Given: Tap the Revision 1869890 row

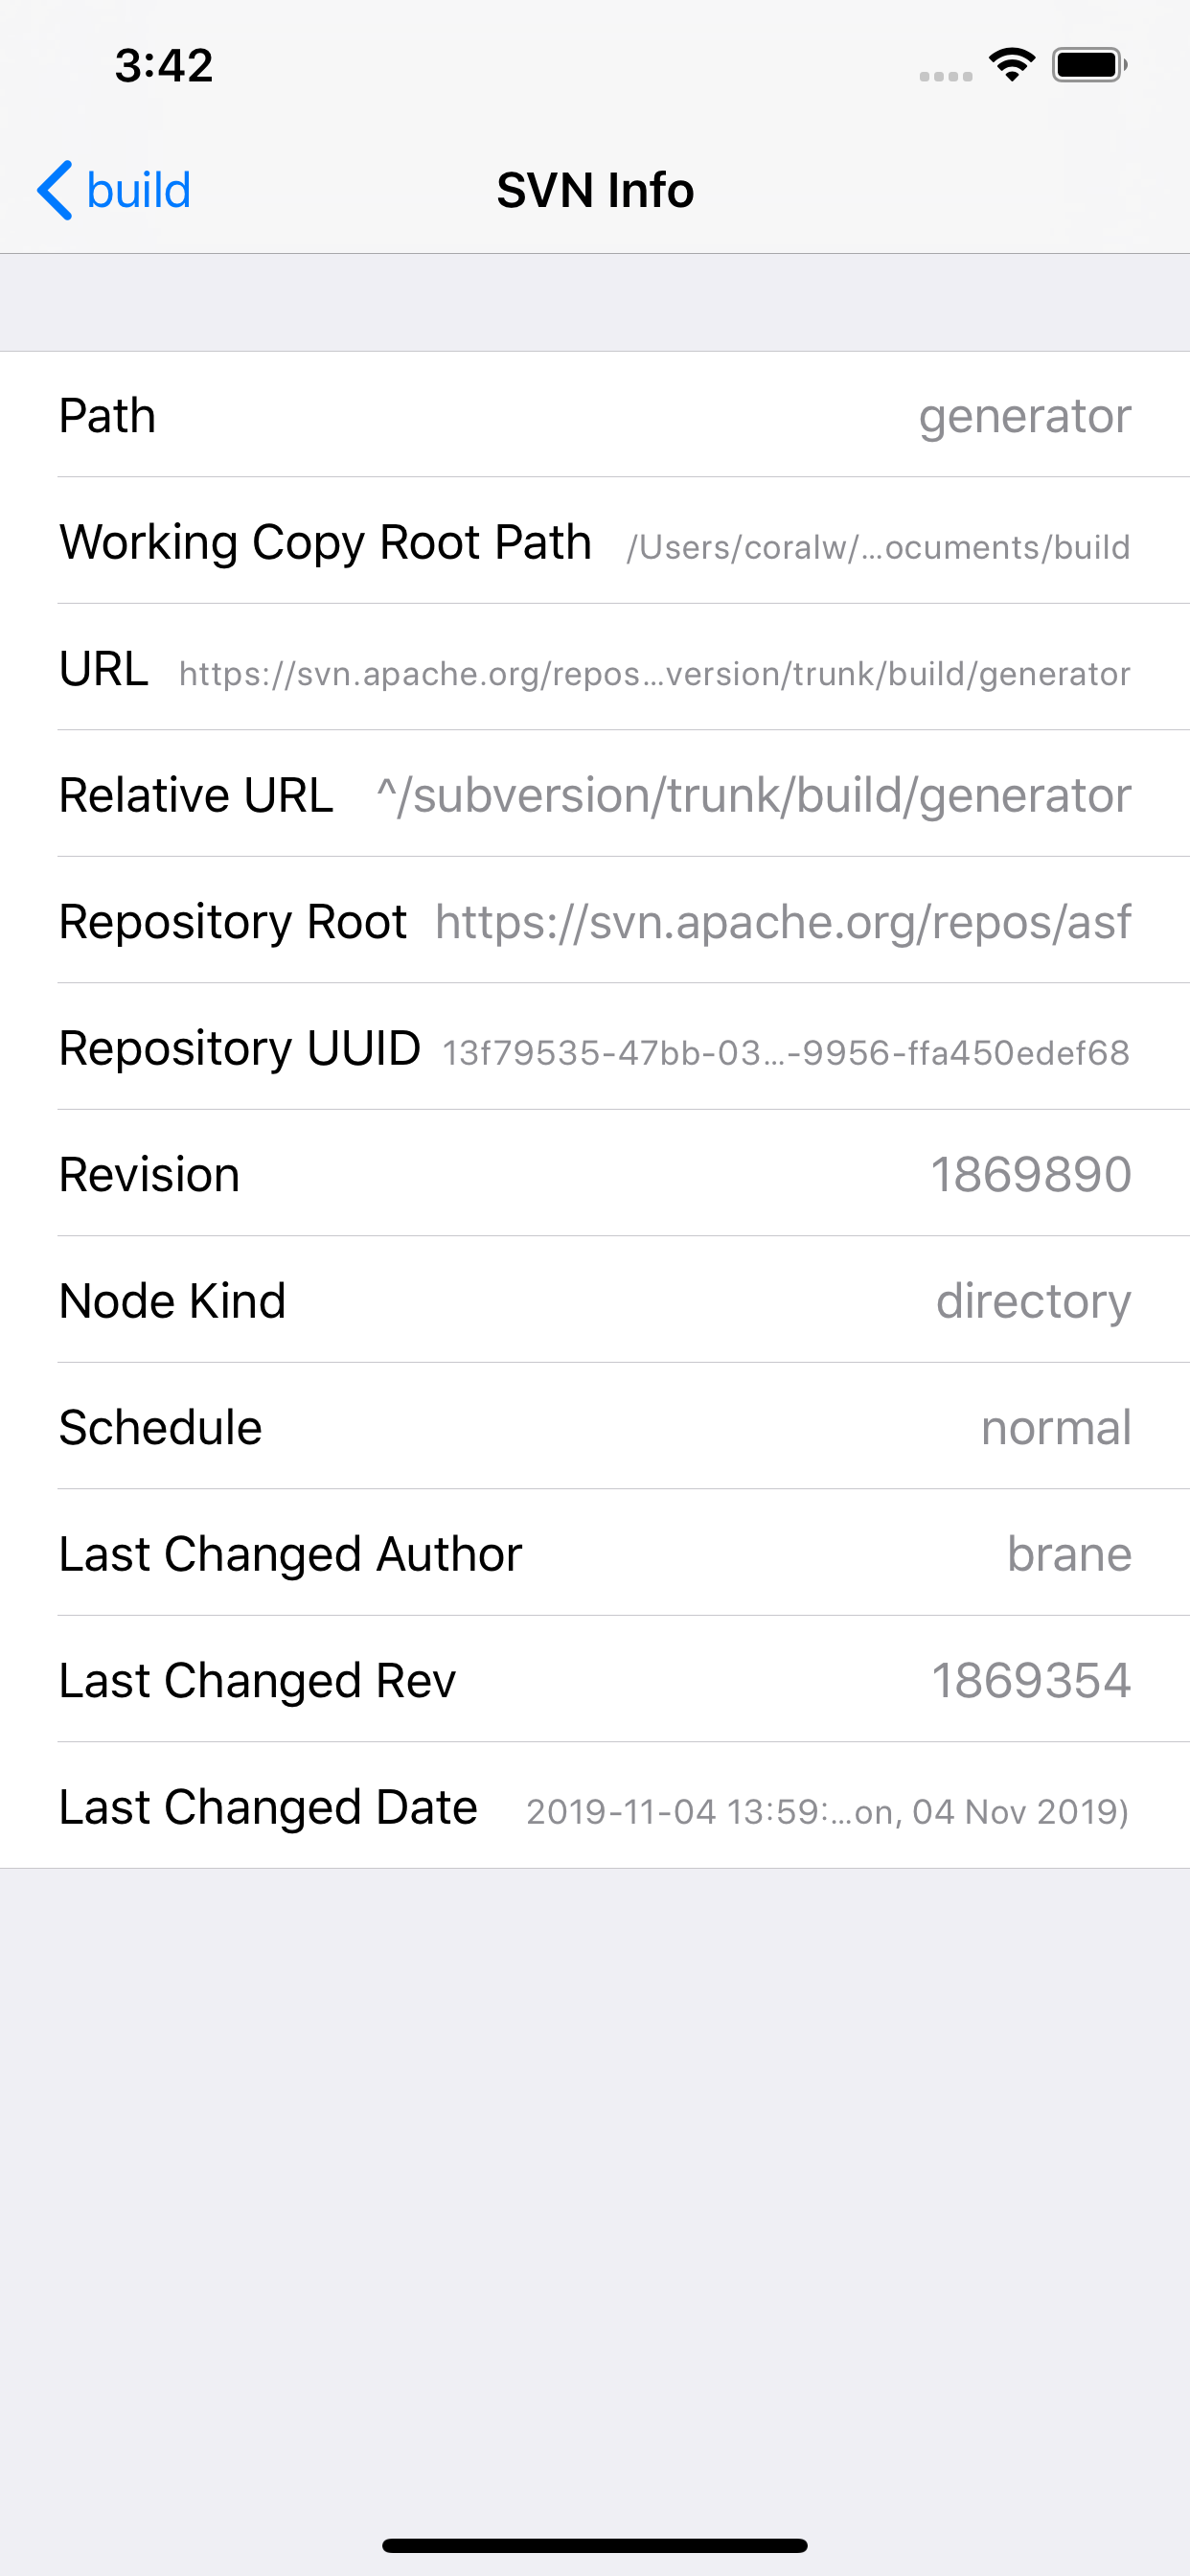Looking at the screenshot, I should click(x=595, y=1174).
